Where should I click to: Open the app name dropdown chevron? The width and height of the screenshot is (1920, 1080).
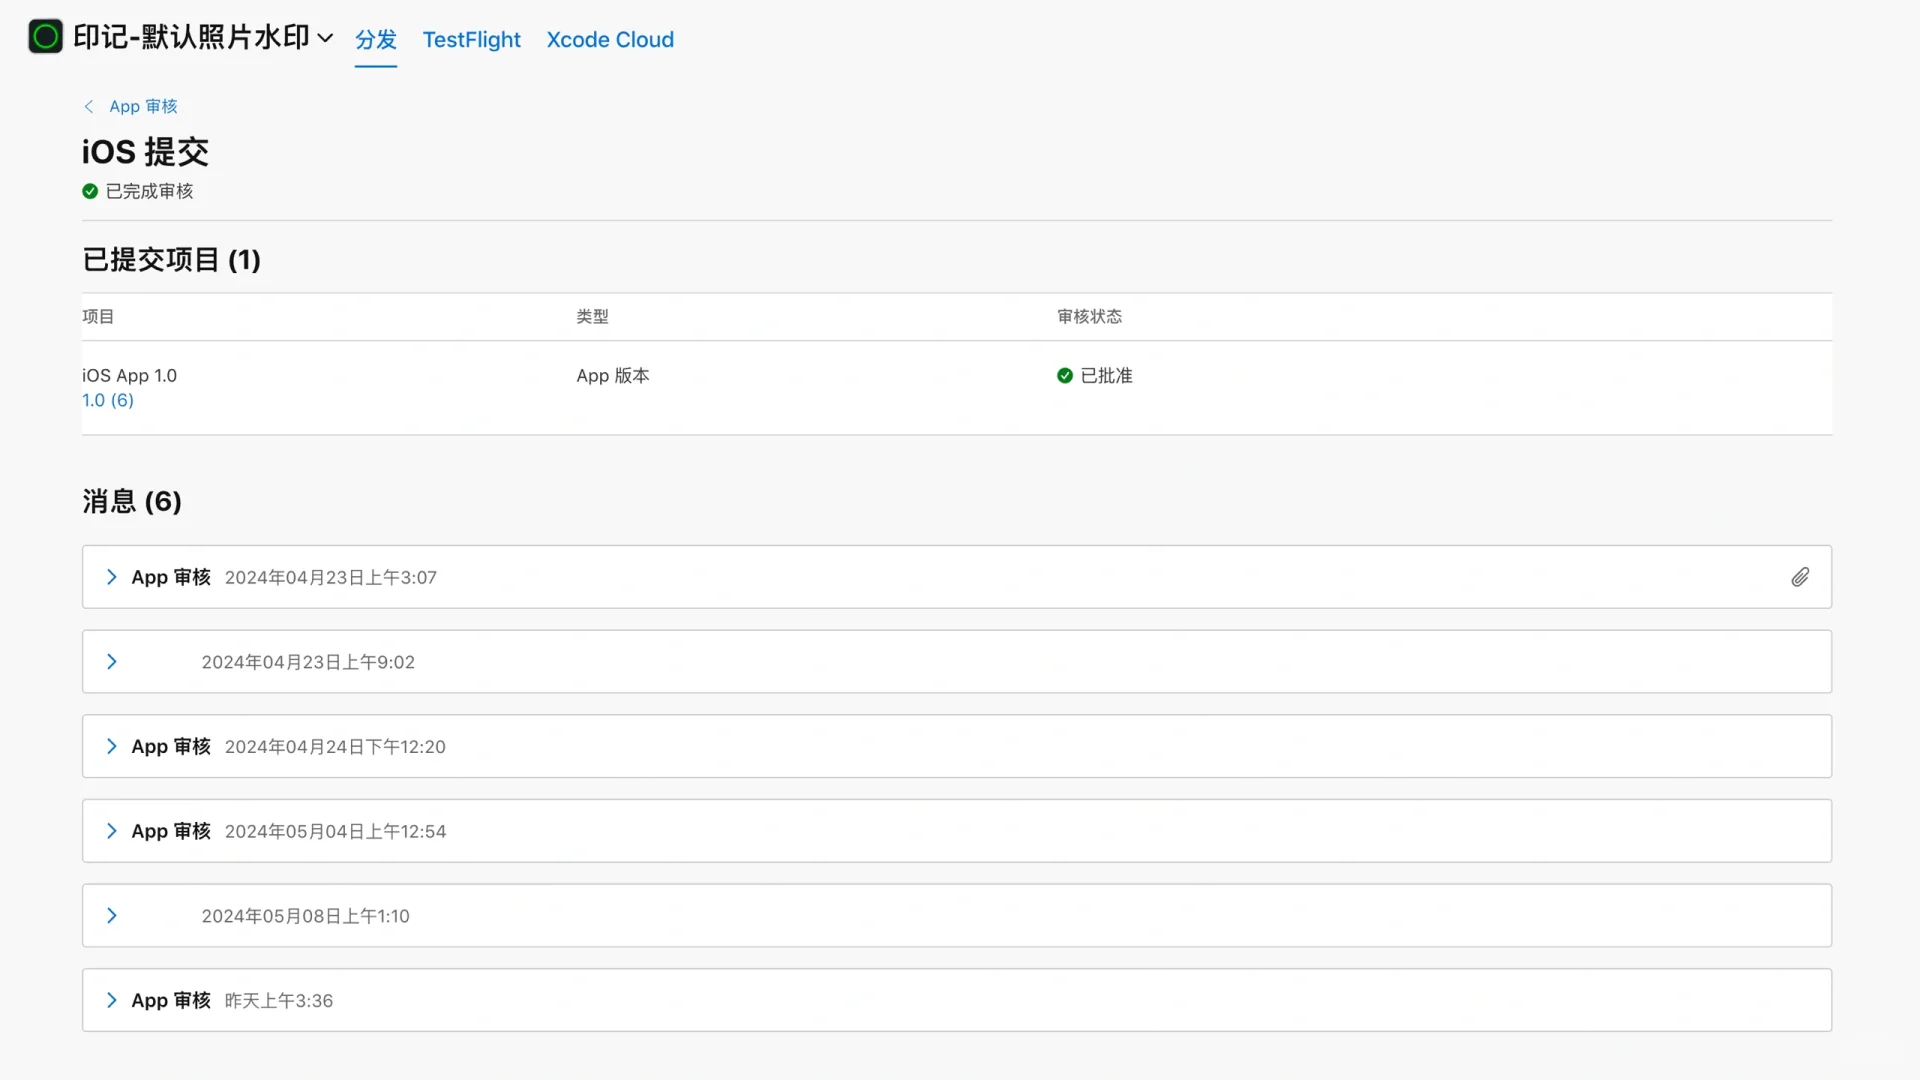325,38
